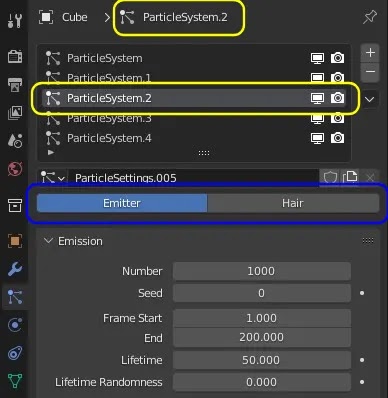The width and height of the screenshot is (388, 398).
Task: Click the Emission panel drag grip dots
Action: pyautogui.click(x=368, y=241)
